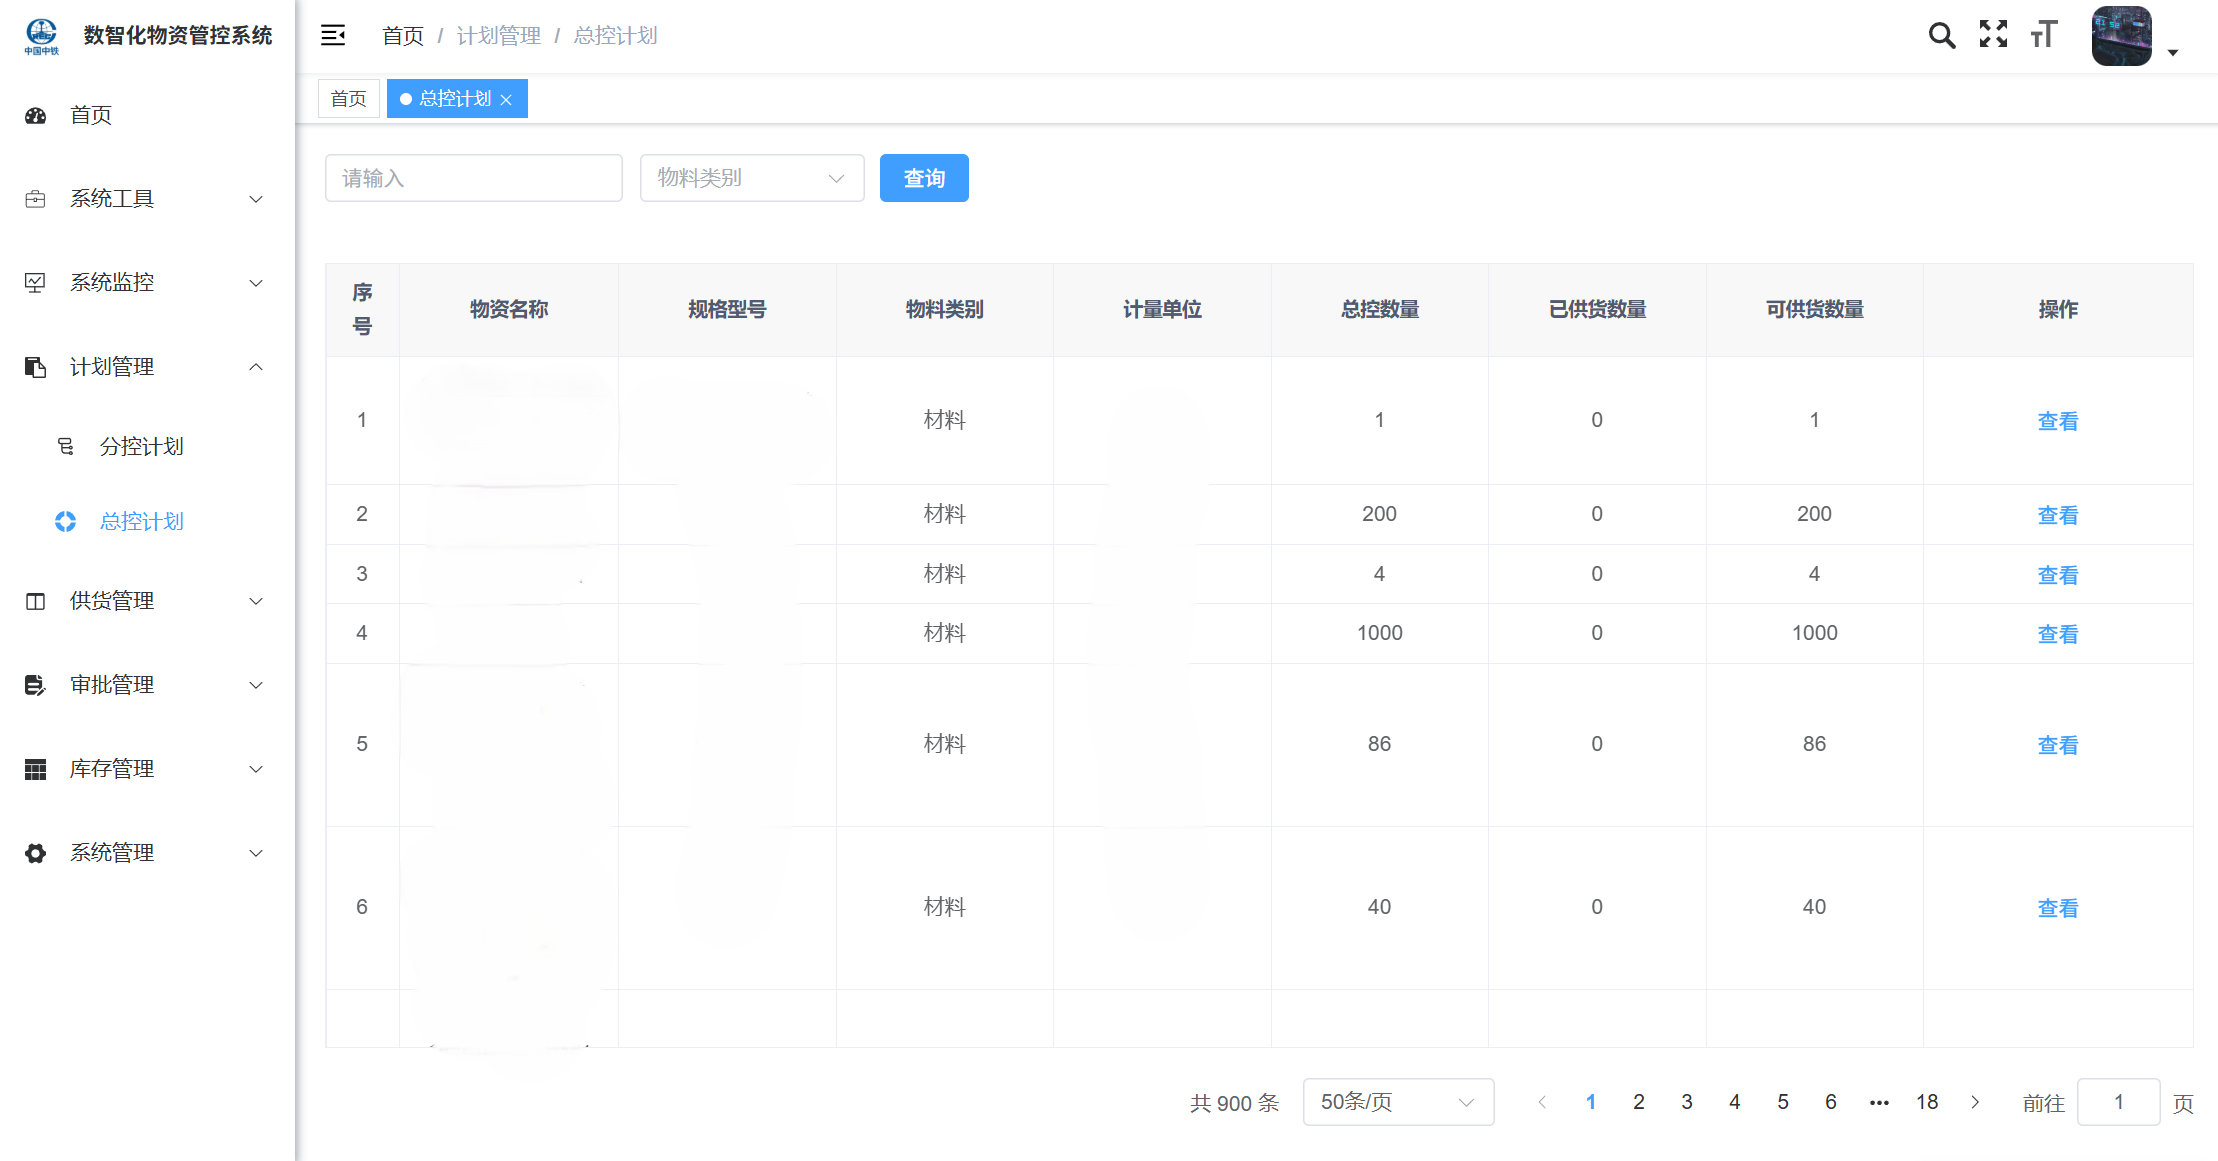Switch to the 首页 tab

(x=348, y=99)
